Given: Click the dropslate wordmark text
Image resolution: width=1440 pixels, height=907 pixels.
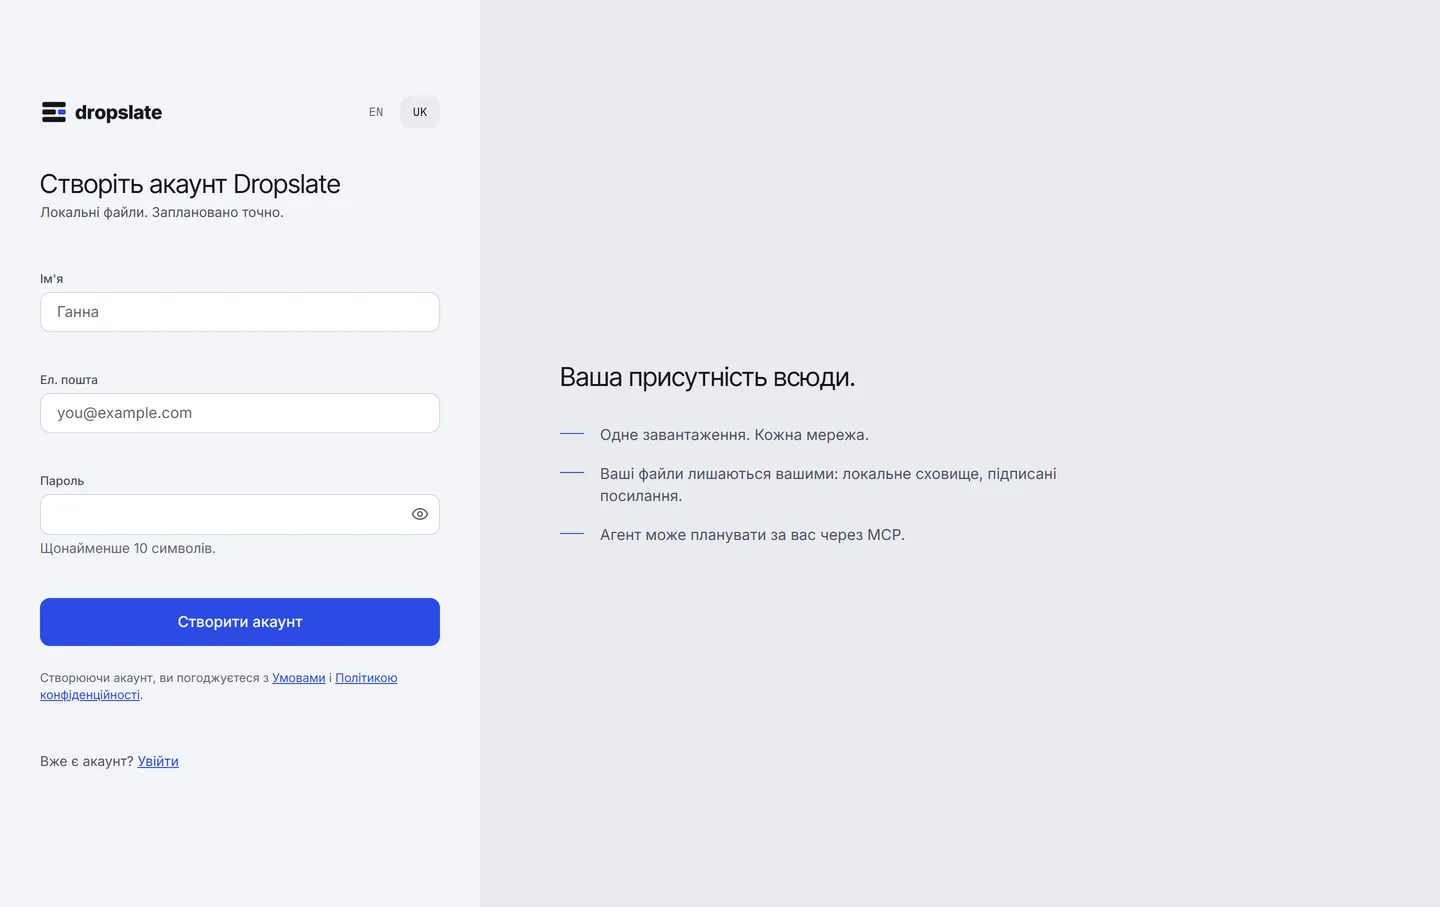Looking at the screenshot, I should coord(118,113).
